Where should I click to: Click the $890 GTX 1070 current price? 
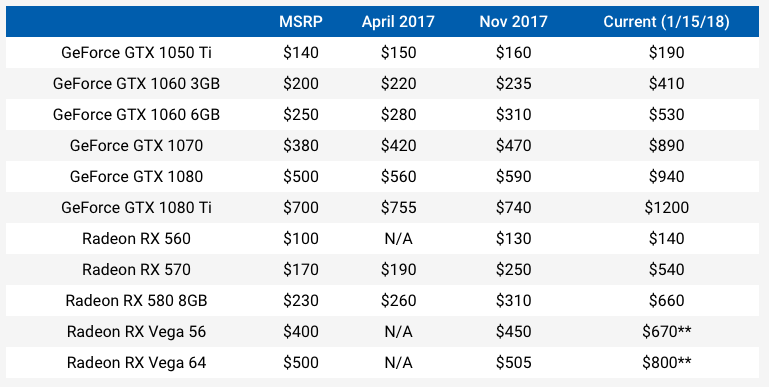point(666,146)
